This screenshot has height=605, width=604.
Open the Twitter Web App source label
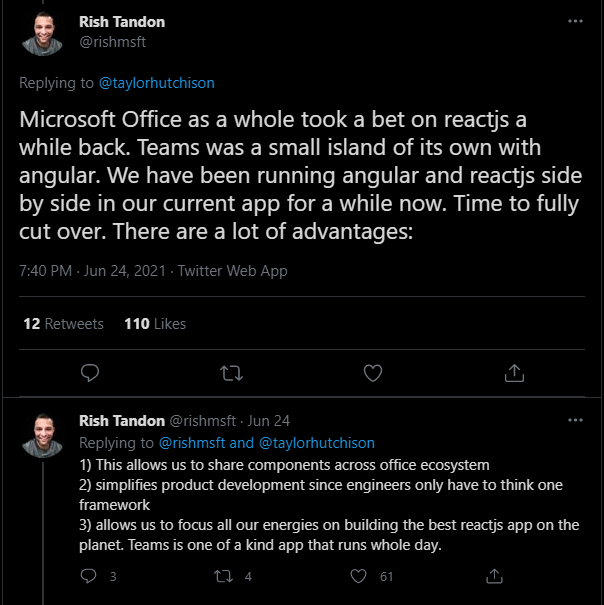pos(232,271)
